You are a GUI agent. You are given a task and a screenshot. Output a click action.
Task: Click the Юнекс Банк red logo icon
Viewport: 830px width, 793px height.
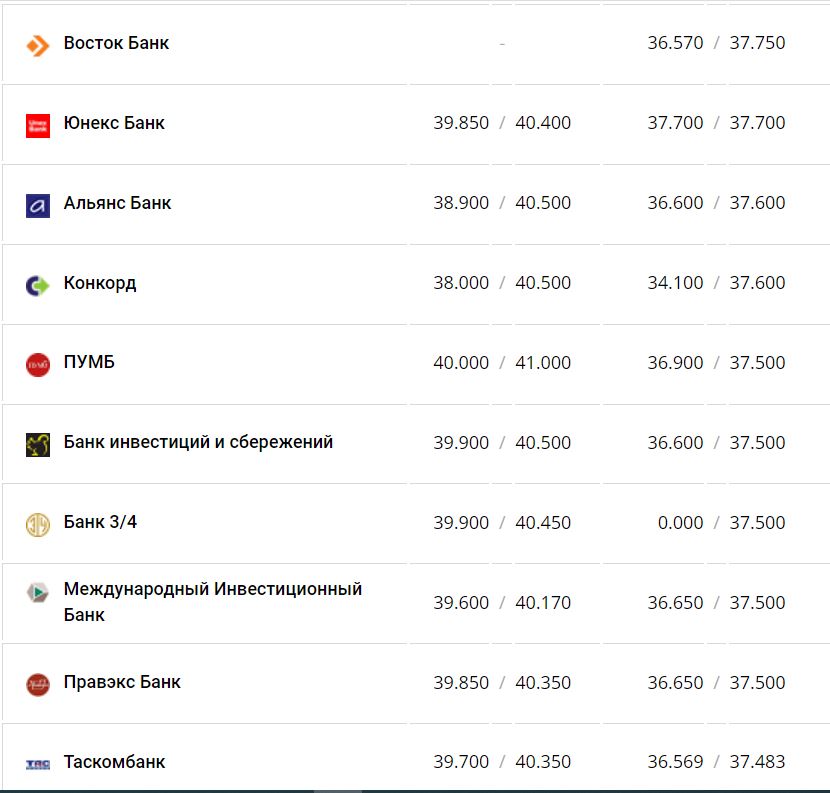(37, 125)
